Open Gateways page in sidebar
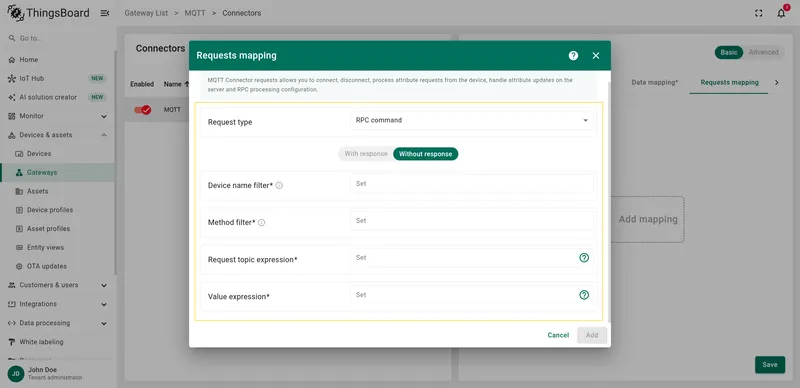This screenshot has height=388, width=800. click(57, 173)
